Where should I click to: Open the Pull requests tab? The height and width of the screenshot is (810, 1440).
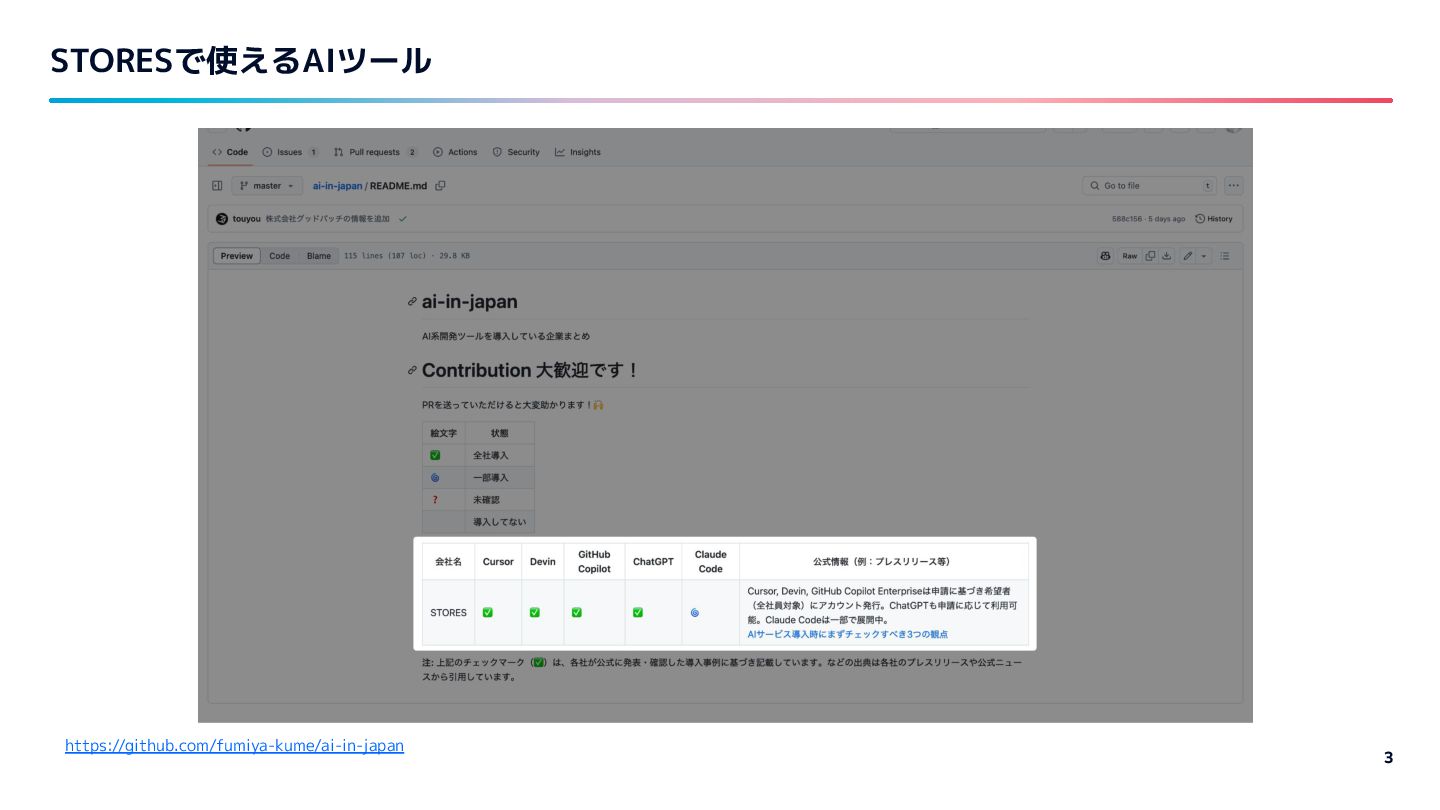[x=376, y=152]
